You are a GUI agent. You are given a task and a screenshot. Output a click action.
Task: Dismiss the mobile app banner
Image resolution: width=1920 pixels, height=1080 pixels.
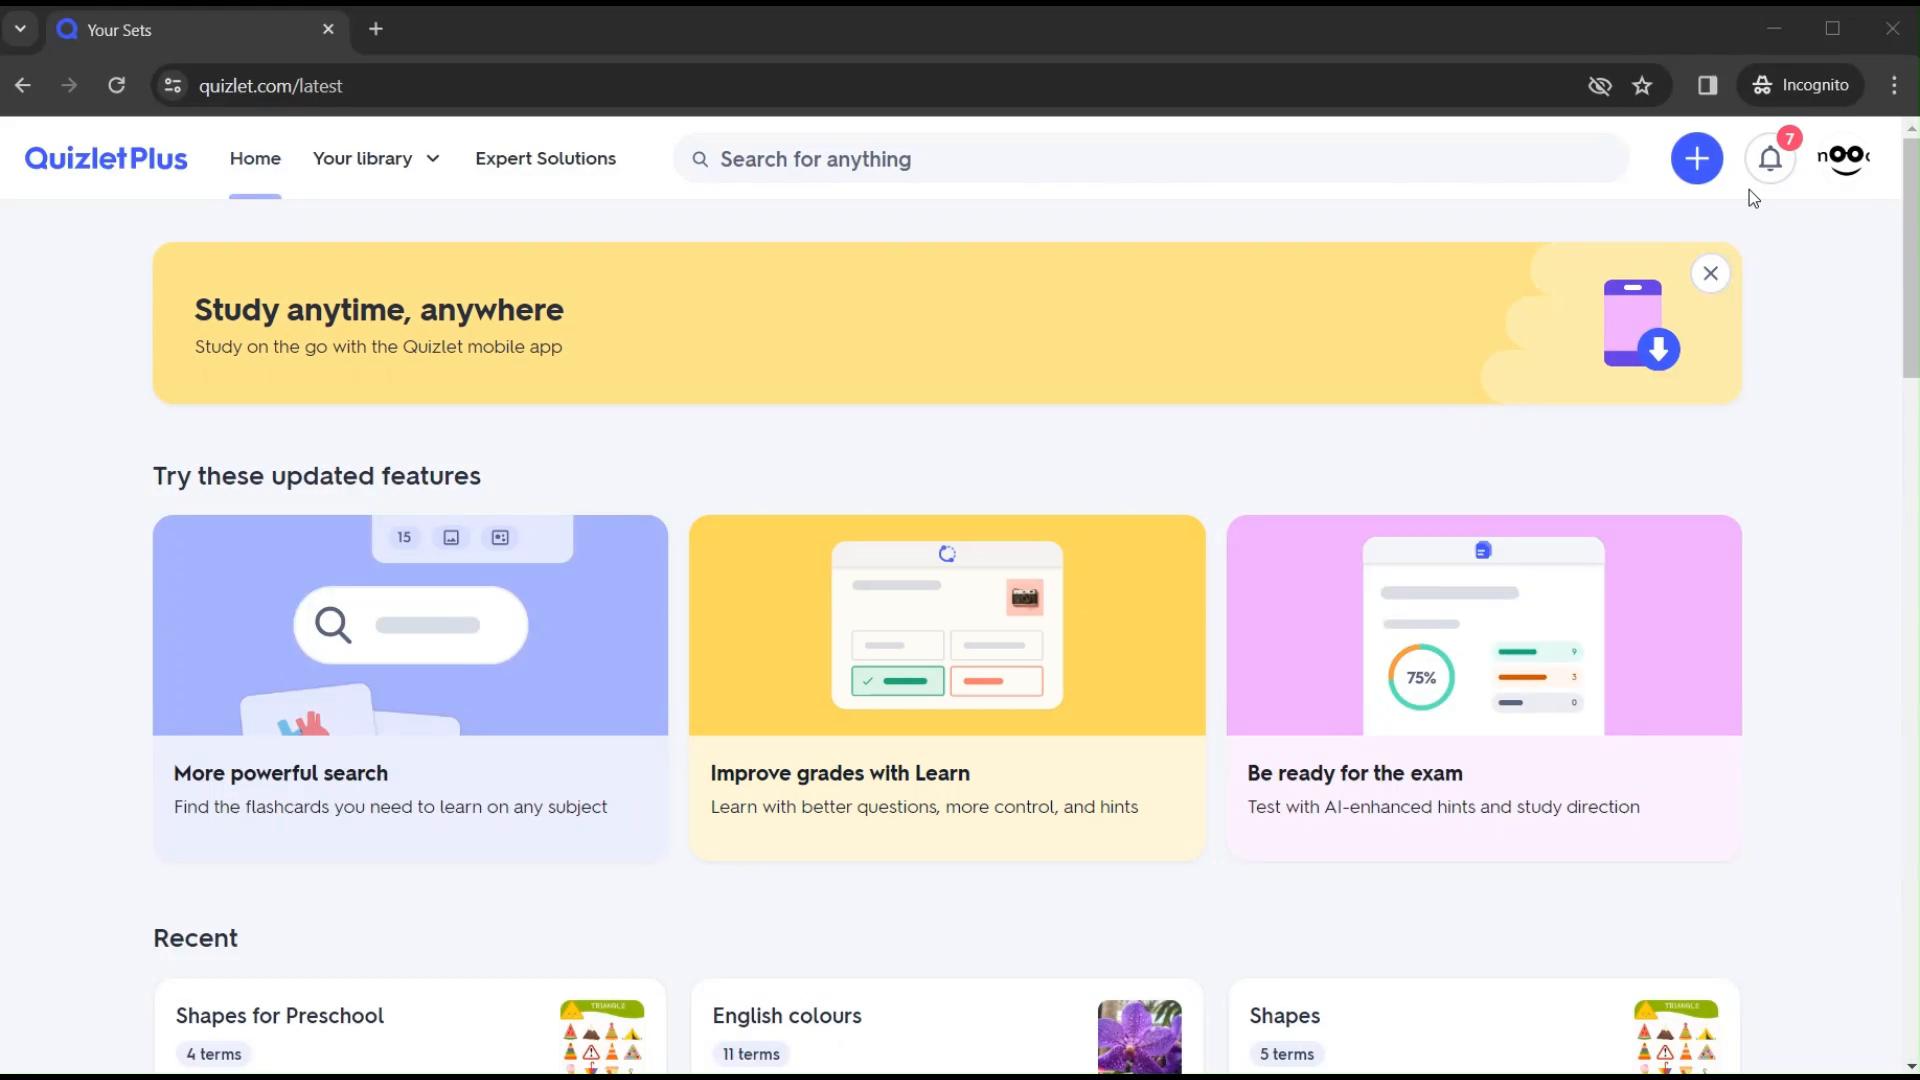pyautogui.click(x=1710, y=273)
